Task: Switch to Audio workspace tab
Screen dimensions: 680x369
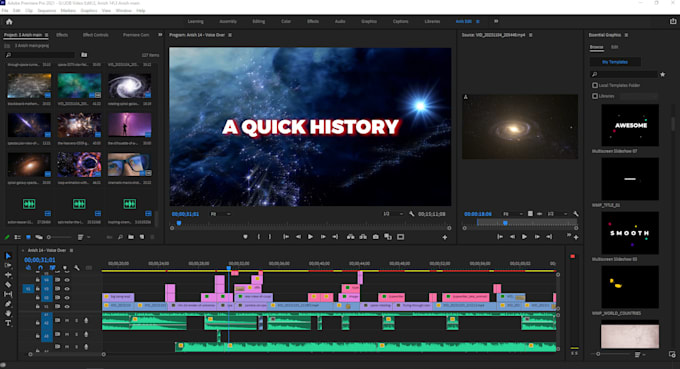Action: 340,21
